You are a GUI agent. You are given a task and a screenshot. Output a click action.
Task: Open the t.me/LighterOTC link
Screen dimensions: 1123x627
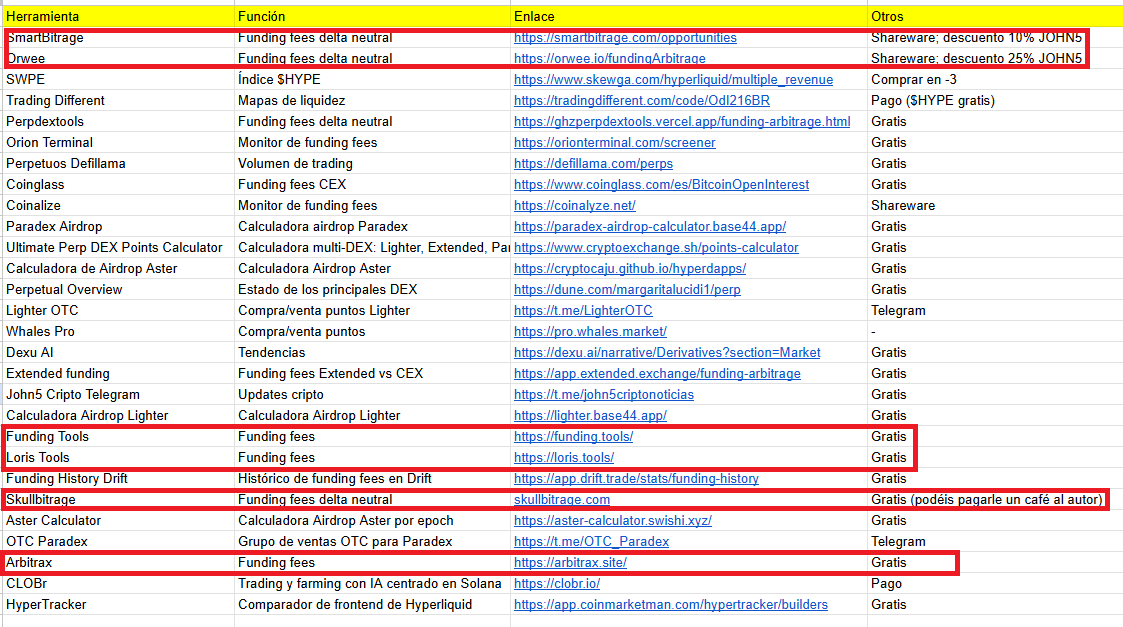point(583,310)
